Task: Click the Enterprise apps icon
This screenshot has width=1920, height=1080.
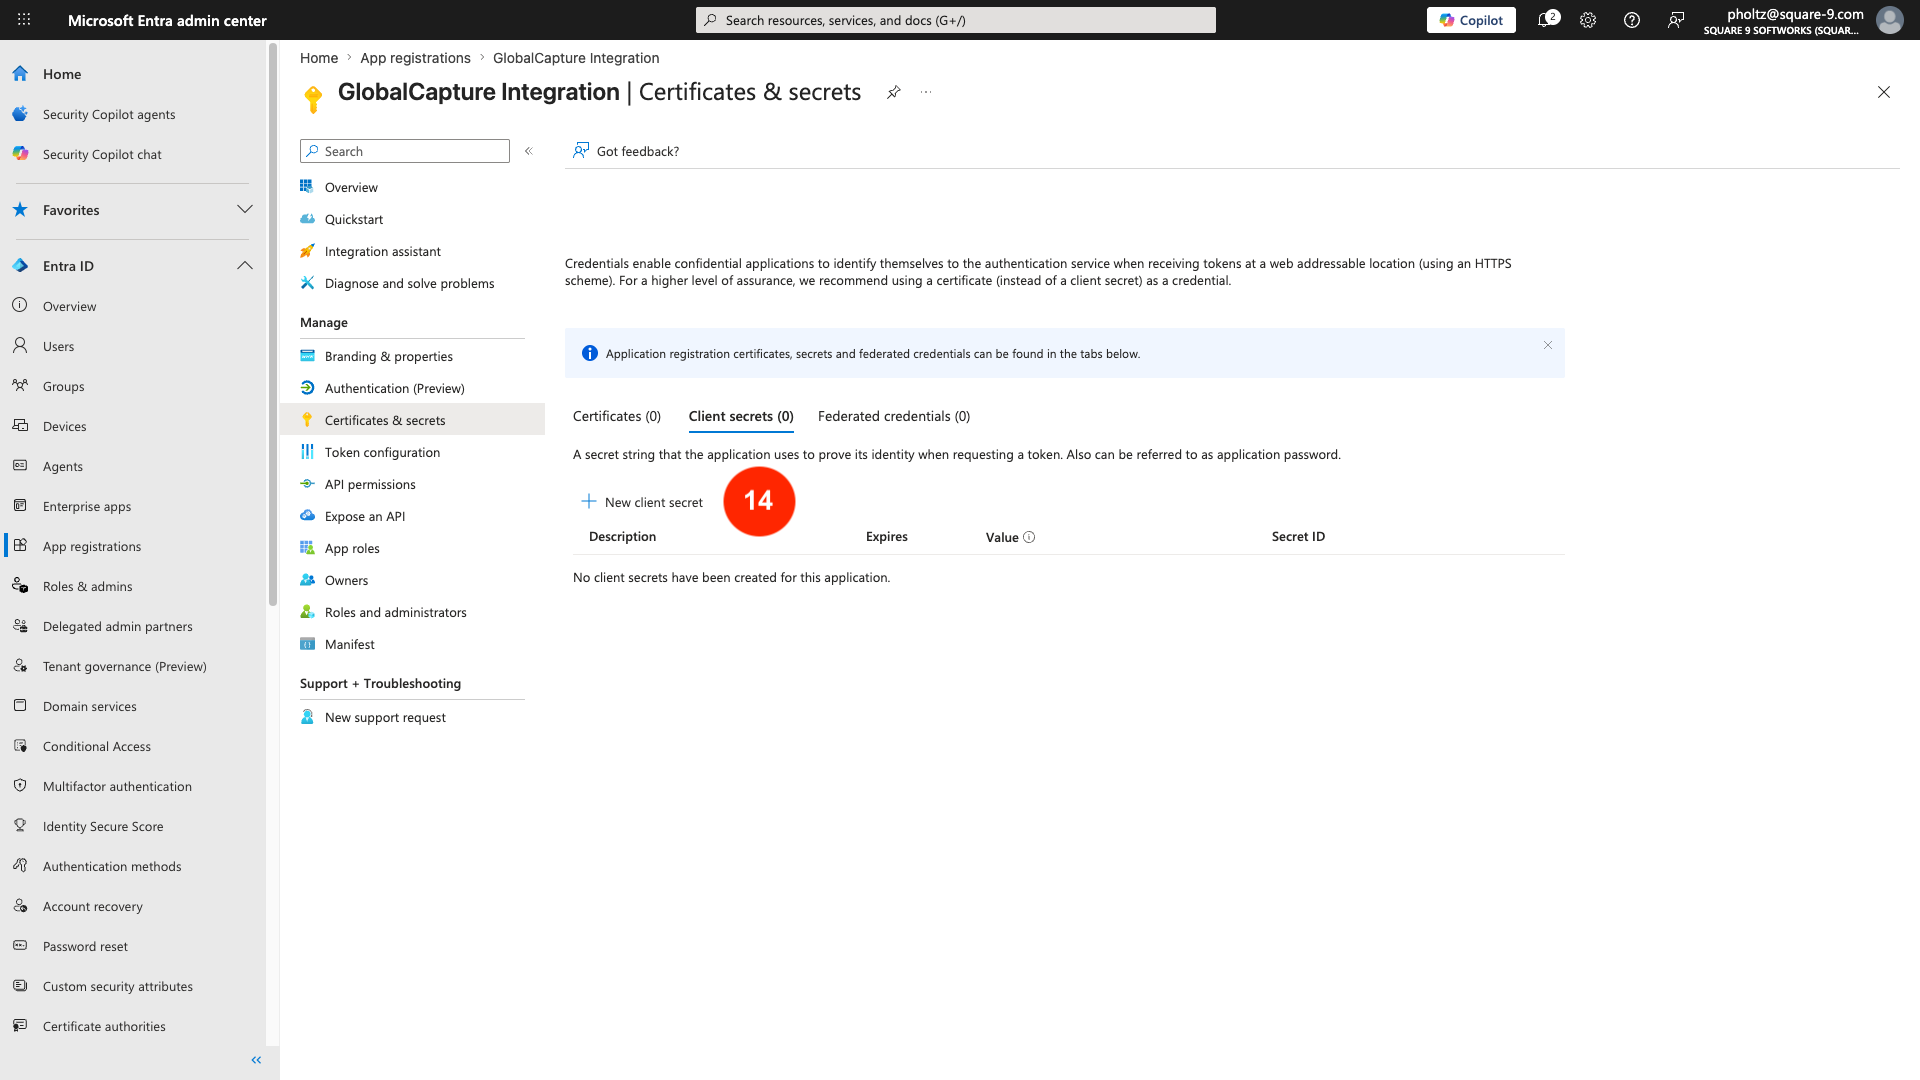Action: coord(20,506)
